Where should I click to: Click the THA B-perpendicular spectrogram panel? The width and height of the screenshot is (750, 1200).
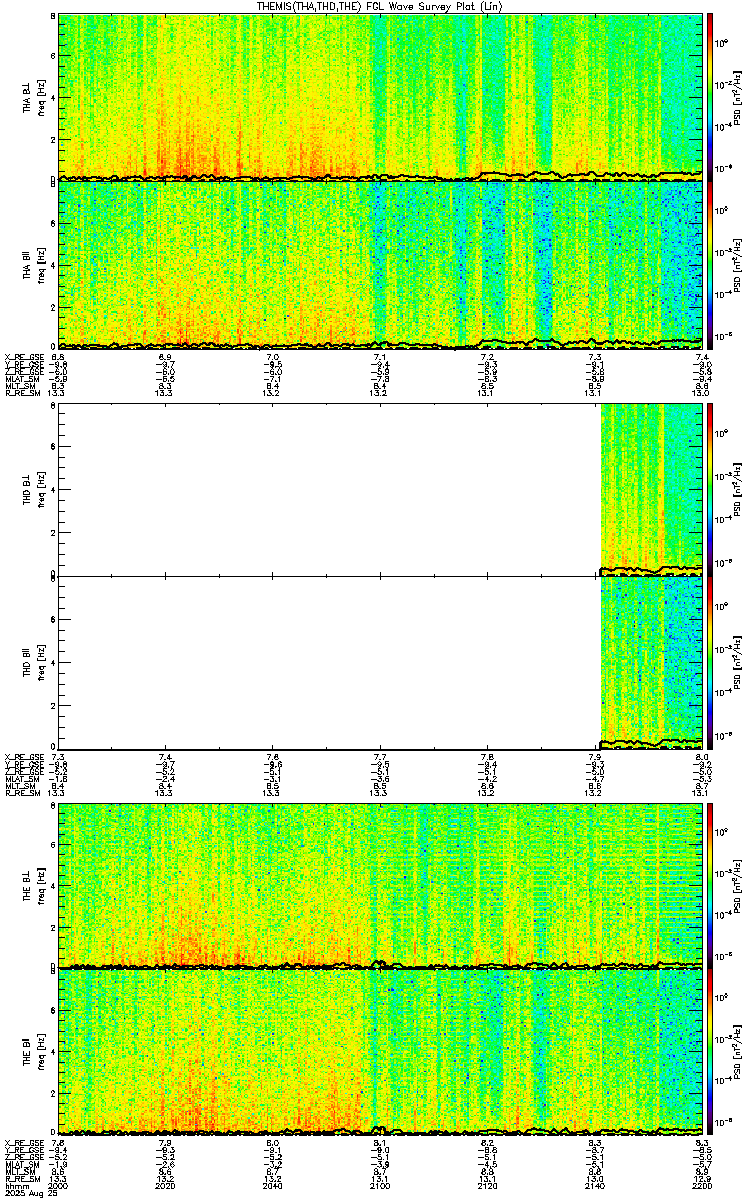[380, 96]
